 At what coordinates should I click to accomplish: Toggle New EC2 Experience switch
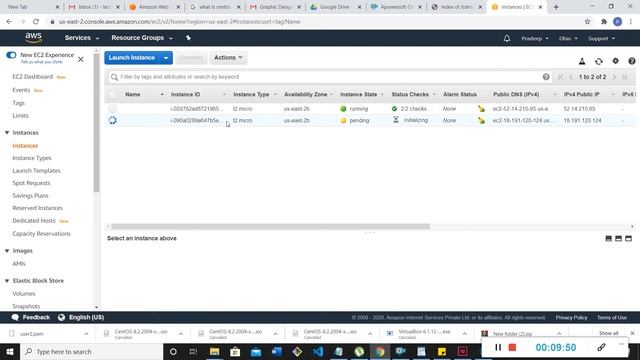pos(11,55)
